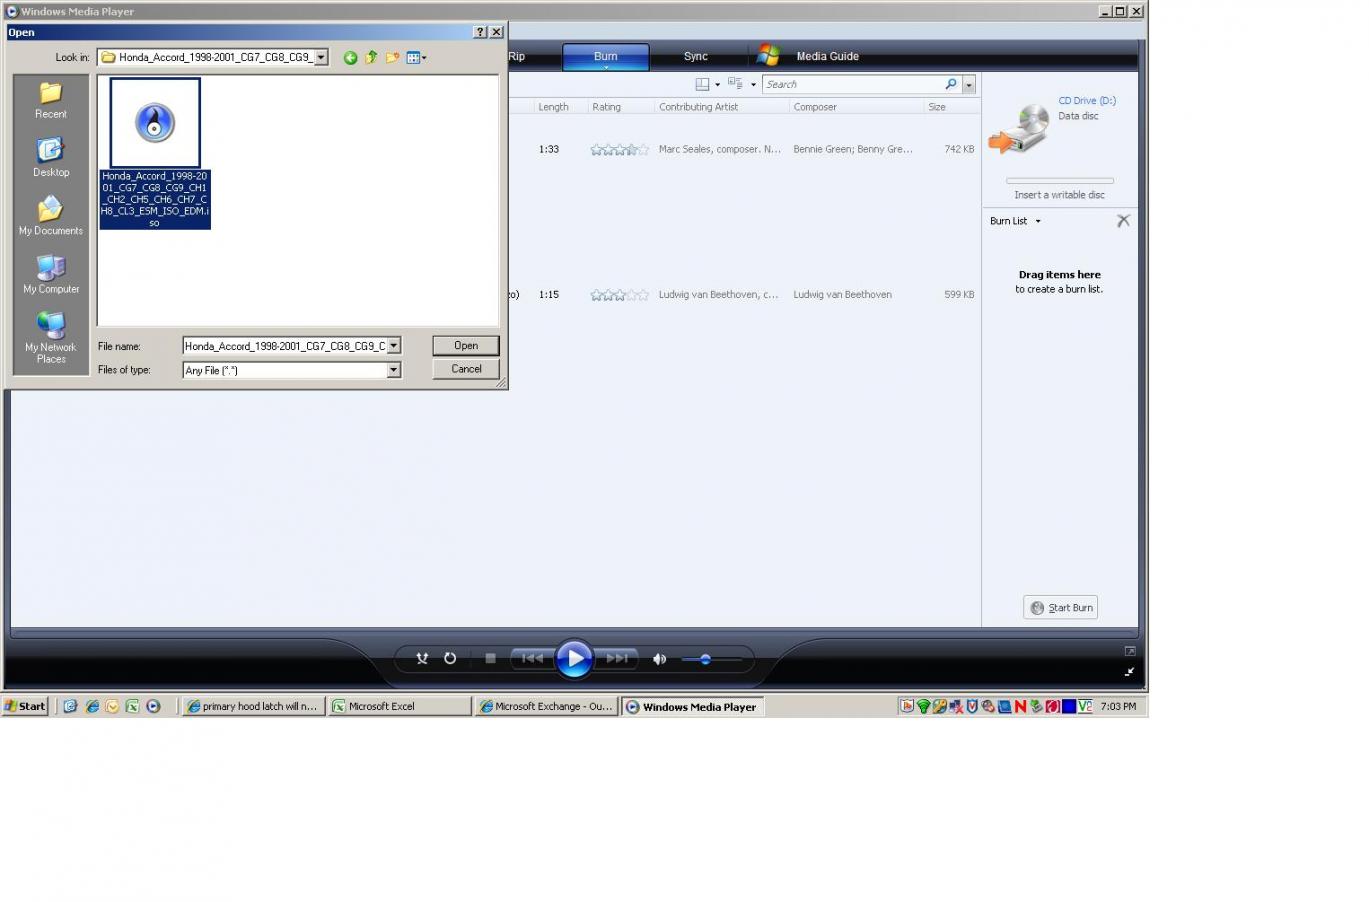Clear the burn list pane
The height and width of the screenshot is (902, 1369).
pos(1123,221)
